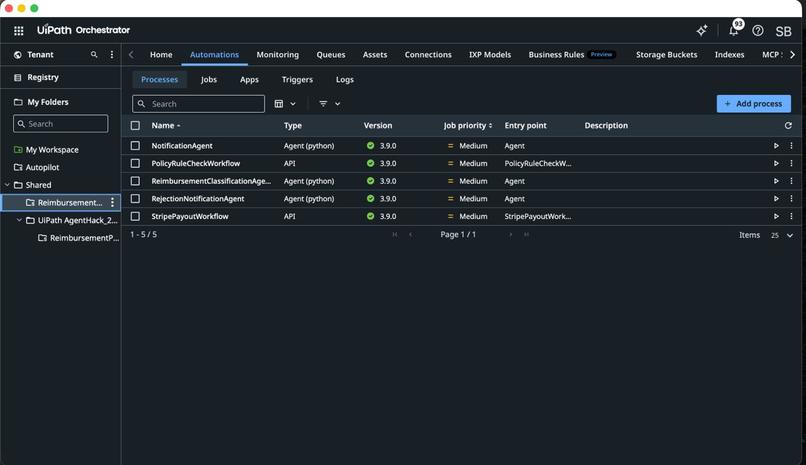Image resolution: width=806 pixels, height=465 pixels.
Task: Open the Business Rules tab
Action: (x=572, y=54)
